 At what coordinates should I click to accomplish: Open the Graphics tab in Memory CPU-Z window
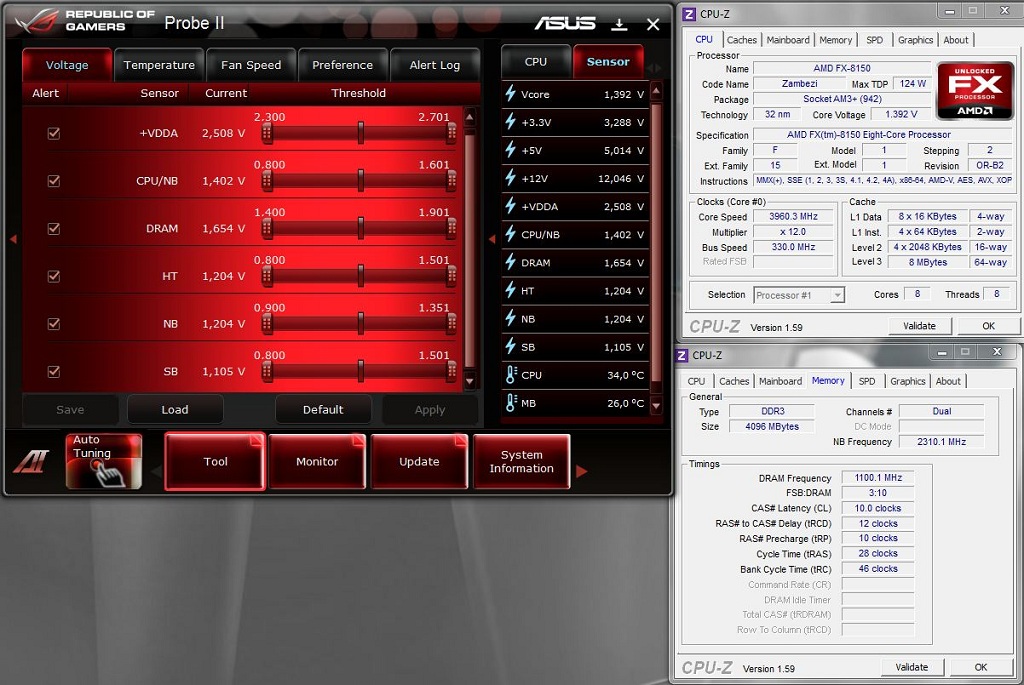click(x=908, y=381)
